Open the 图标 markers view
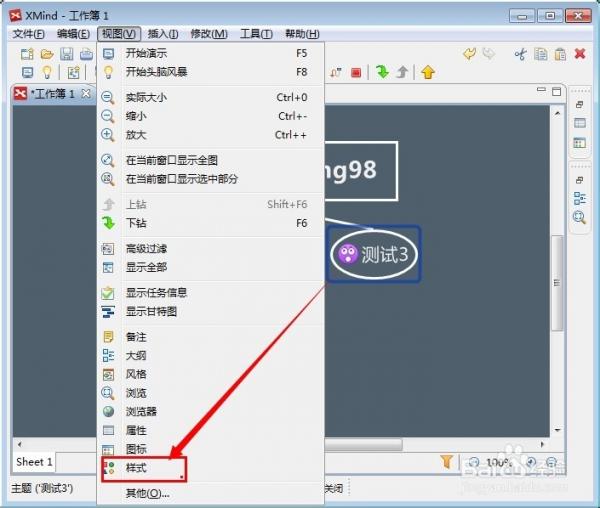Image resolution: width=600 pixels, height=508 pixels. (210, 449)
